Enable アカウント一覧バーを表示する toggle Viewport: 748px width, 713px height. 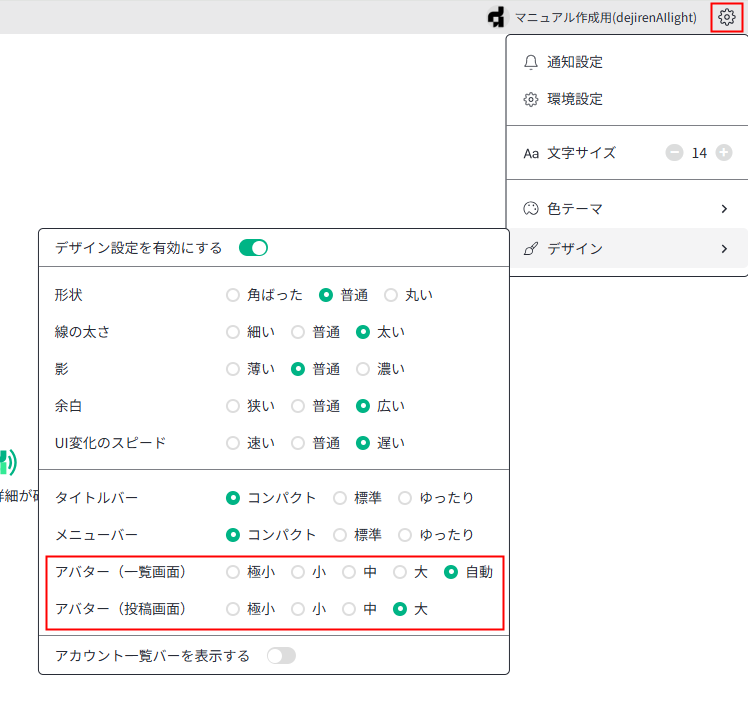281,656
